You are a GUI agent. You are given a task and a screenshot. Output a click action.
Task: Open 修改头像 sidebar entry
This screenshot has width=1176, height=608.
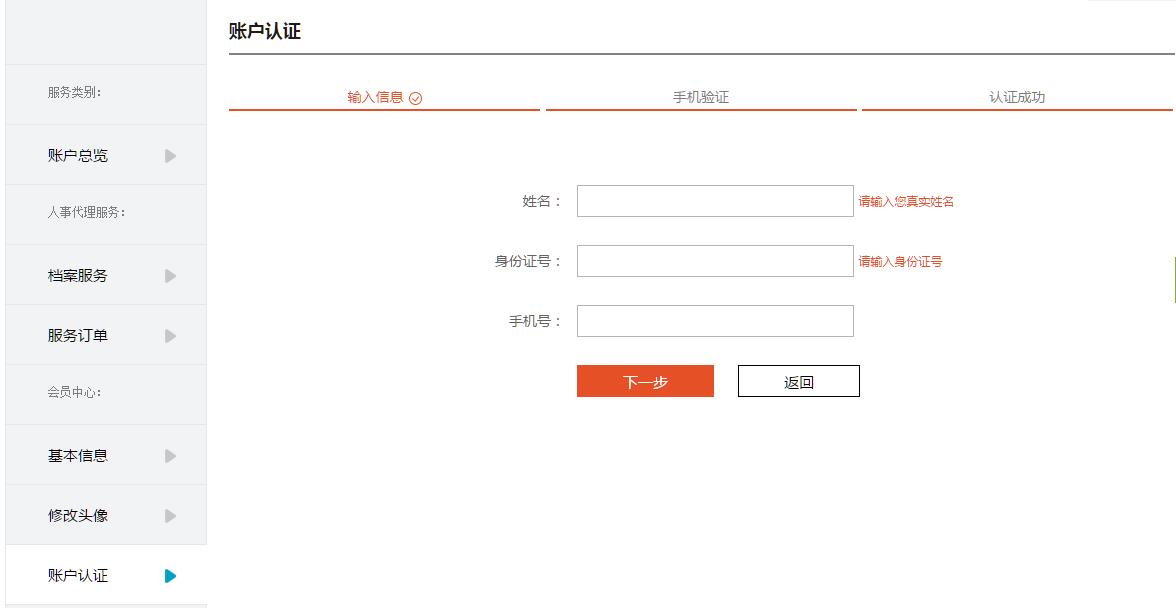106,515
